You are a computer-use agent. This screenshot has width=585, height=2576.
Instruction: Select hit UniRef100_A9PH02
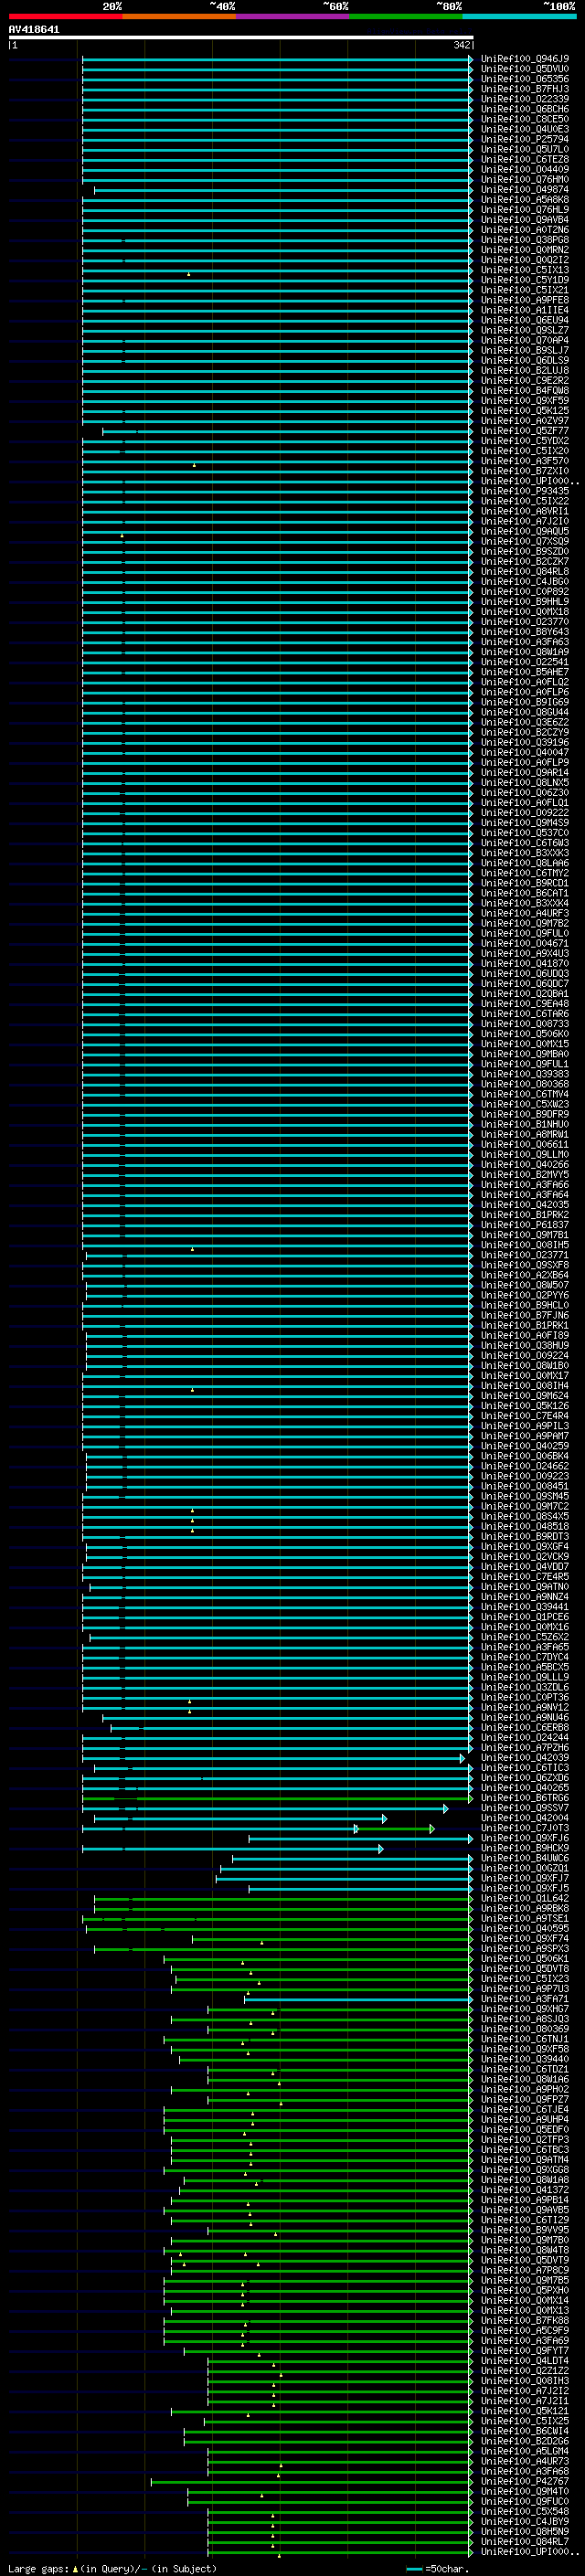[525, 2089]
